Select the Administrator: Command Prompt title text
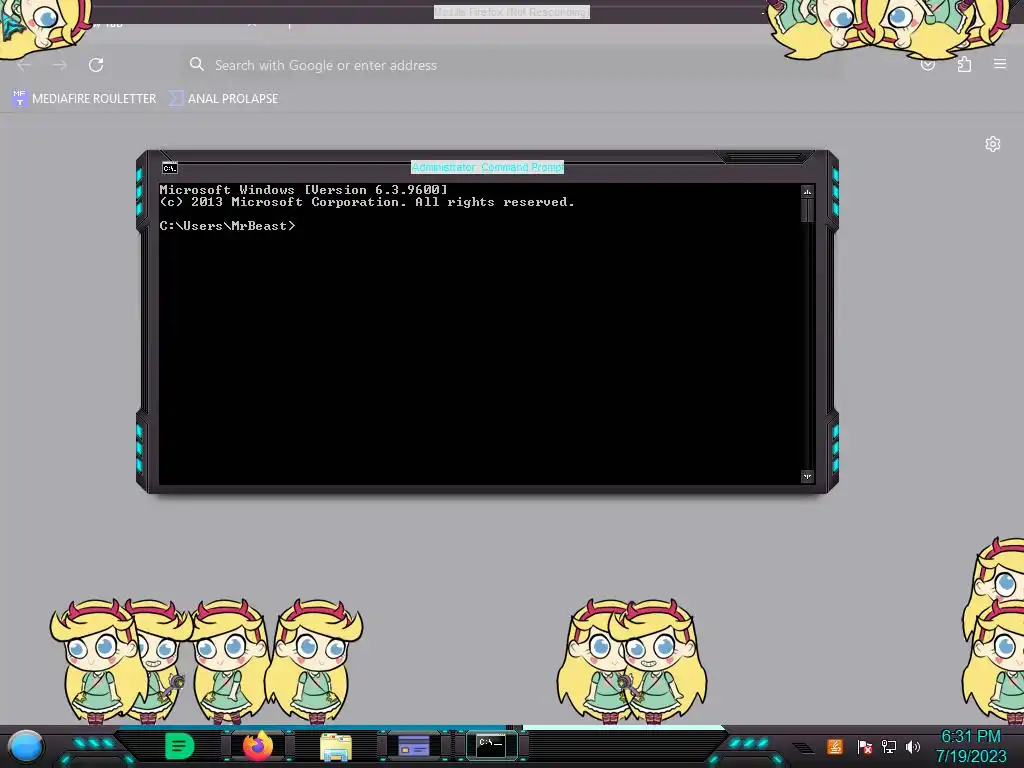This screenshot has height=768, width=1024. 487,167
